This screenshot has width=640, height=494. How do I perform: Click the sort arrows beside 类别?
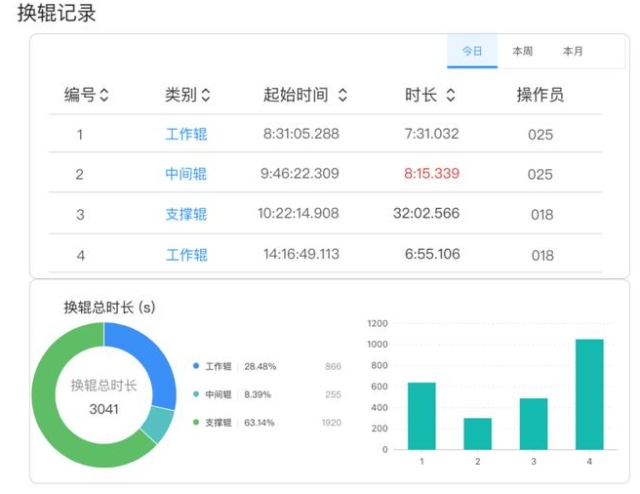[206, 95]
